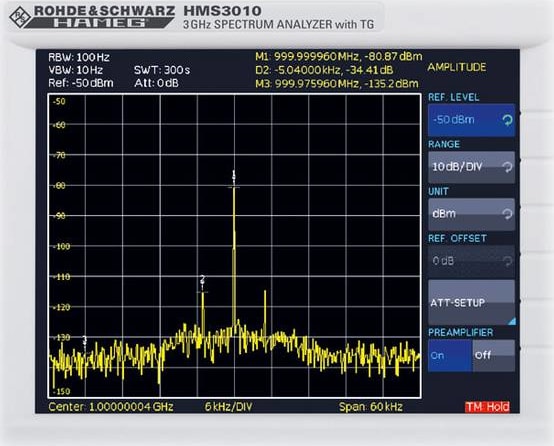
Task: Click marker 3 on the noise floor
Action: click(84, 340)
